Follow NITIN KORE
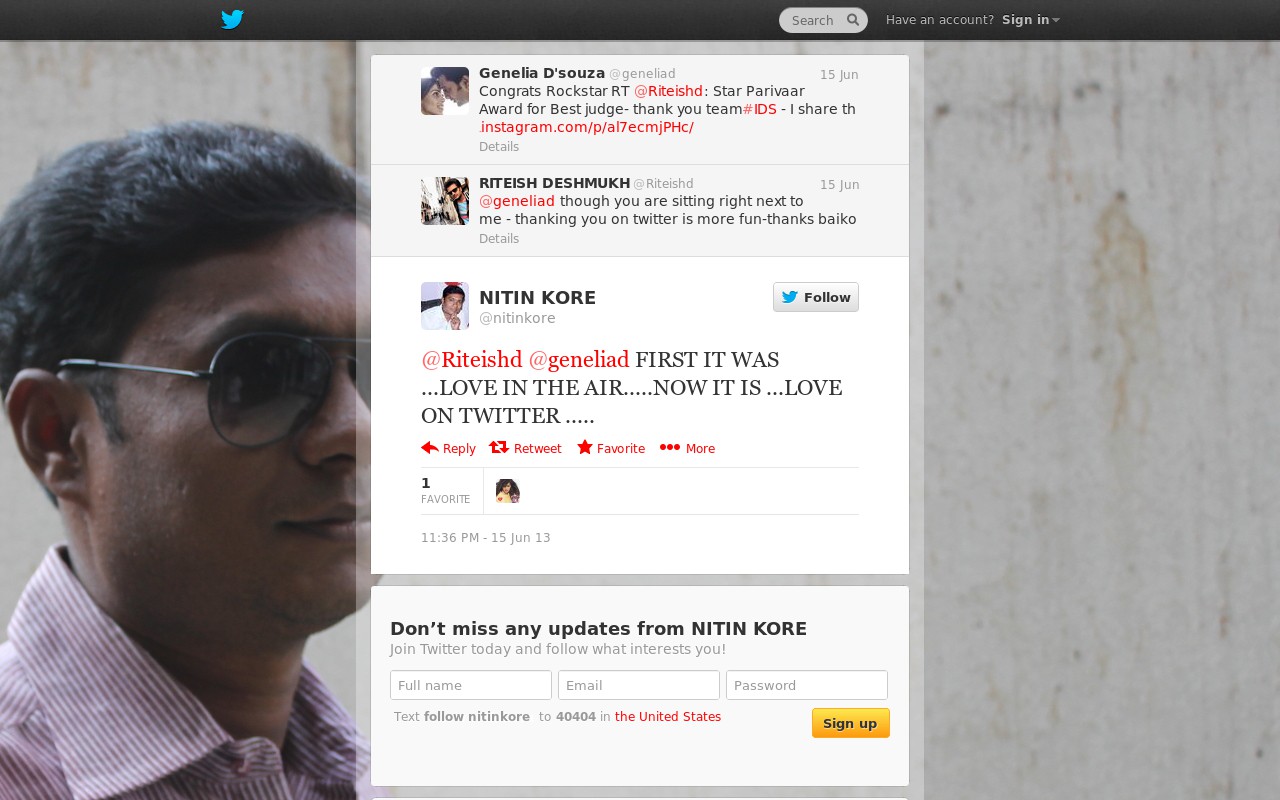The image size is (1280, 800). point(816,297)
